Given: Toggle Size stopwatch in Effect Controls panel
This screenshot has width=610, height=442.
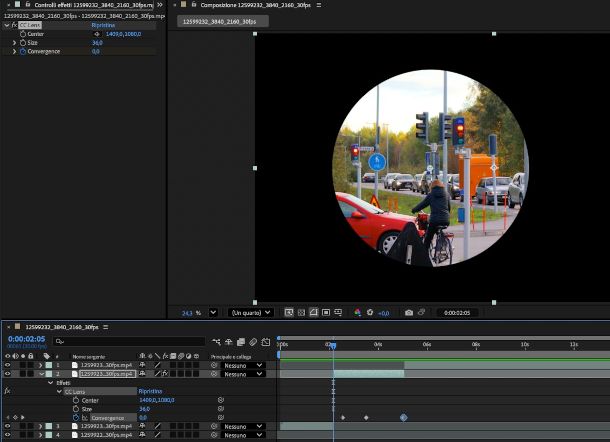Looking at the screenshot, I should coord(23,43).
